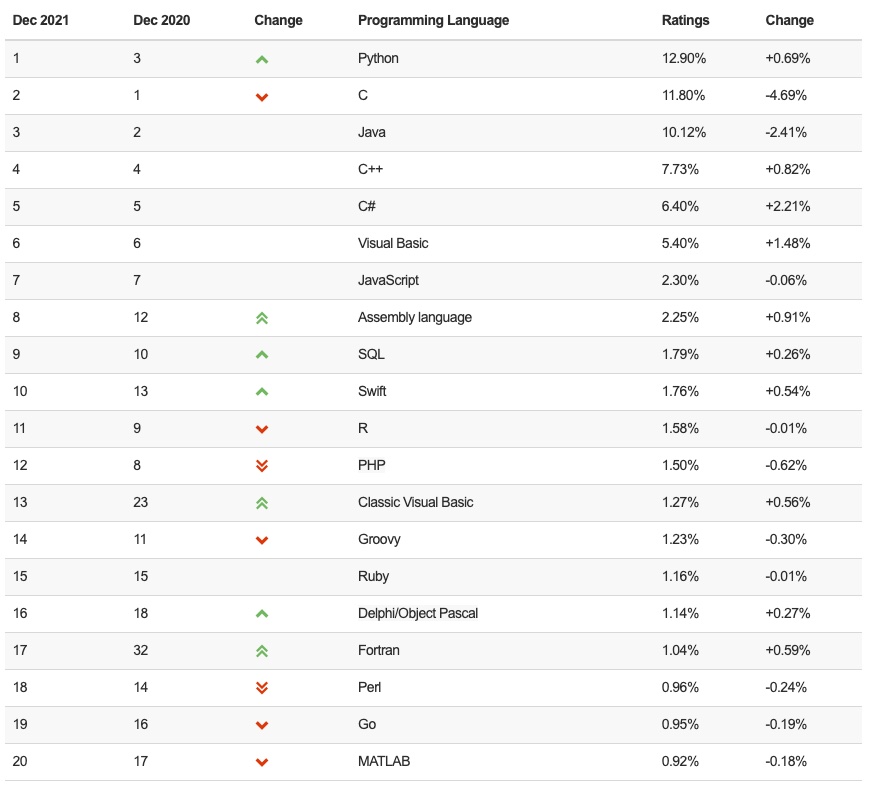Click the red down arrow in C row
This screenshot has height=794, width=876.
261,97
